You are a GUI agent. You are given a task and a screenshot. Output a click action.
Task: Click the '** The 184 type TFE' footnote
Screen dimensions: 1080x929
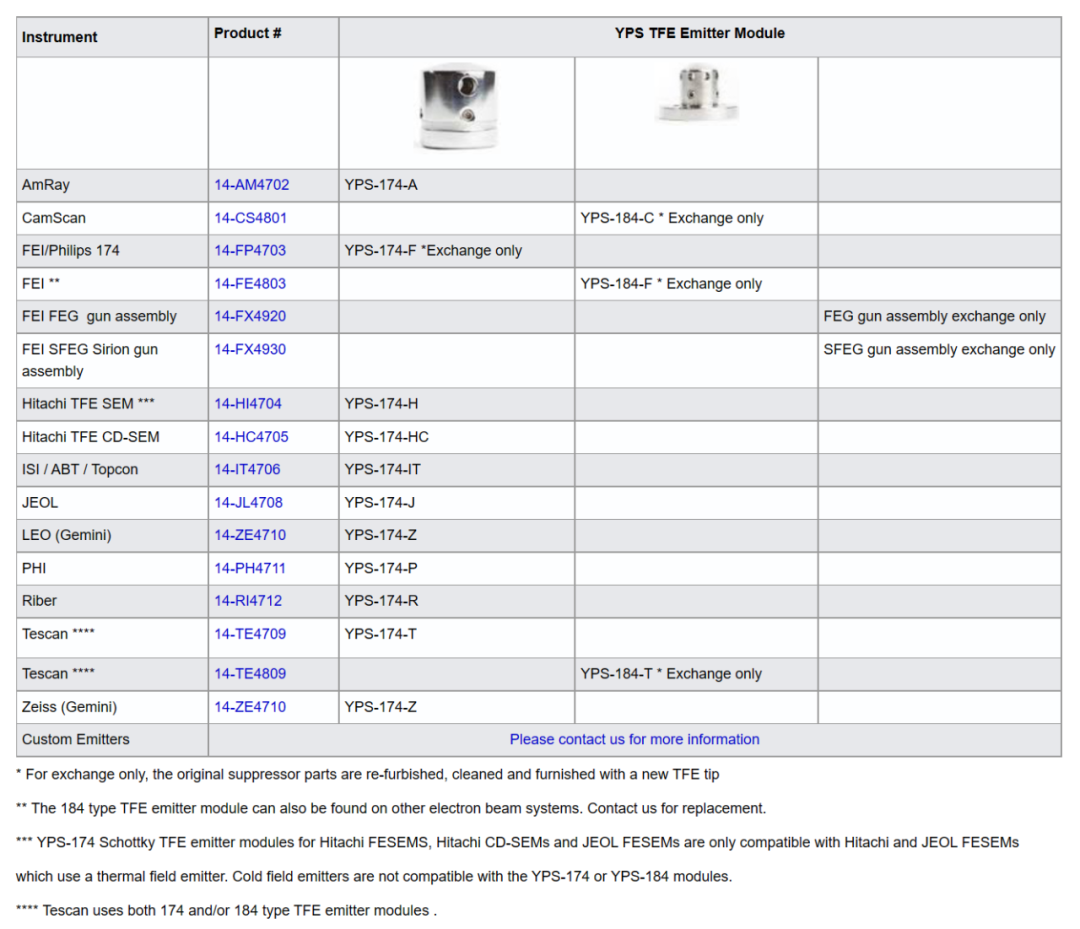[391, 808]
